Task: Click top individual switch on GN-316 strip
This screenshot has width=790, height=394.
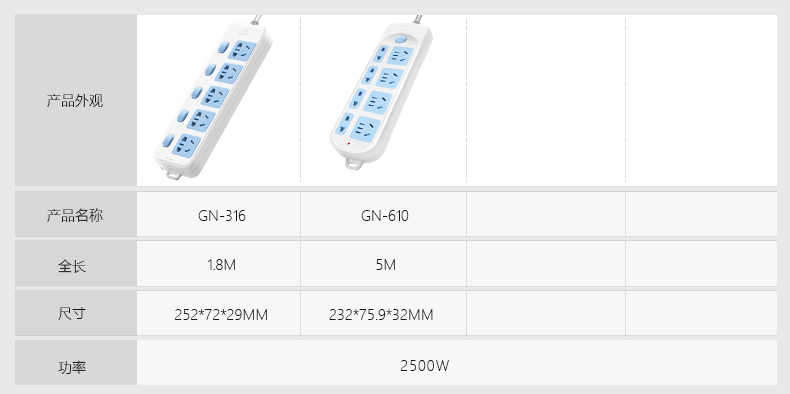Action: (x=222, y=47)
